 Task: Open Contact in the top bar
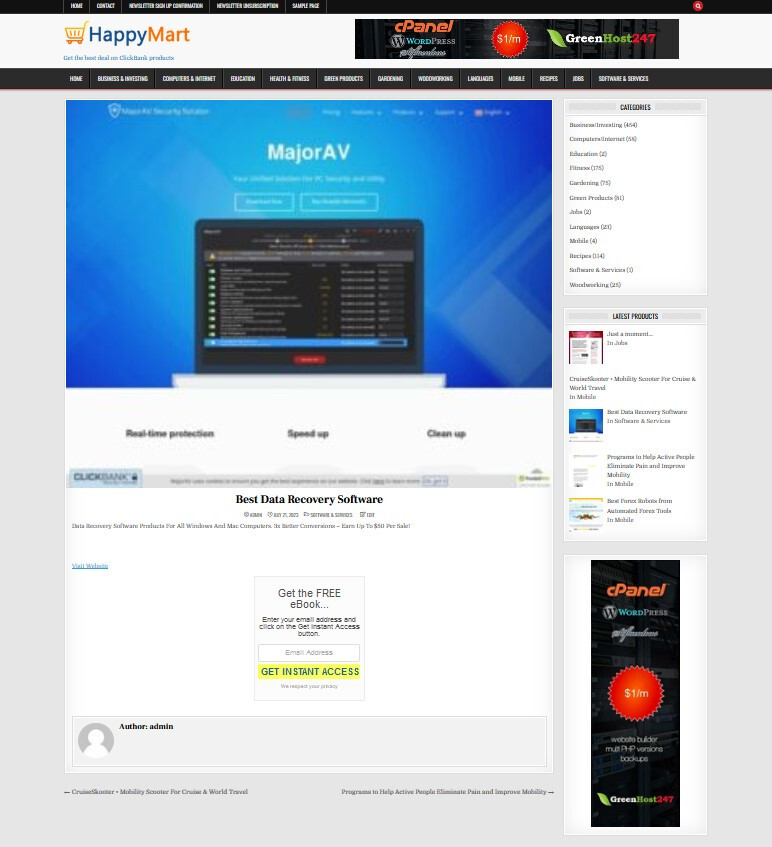(106, 6)
